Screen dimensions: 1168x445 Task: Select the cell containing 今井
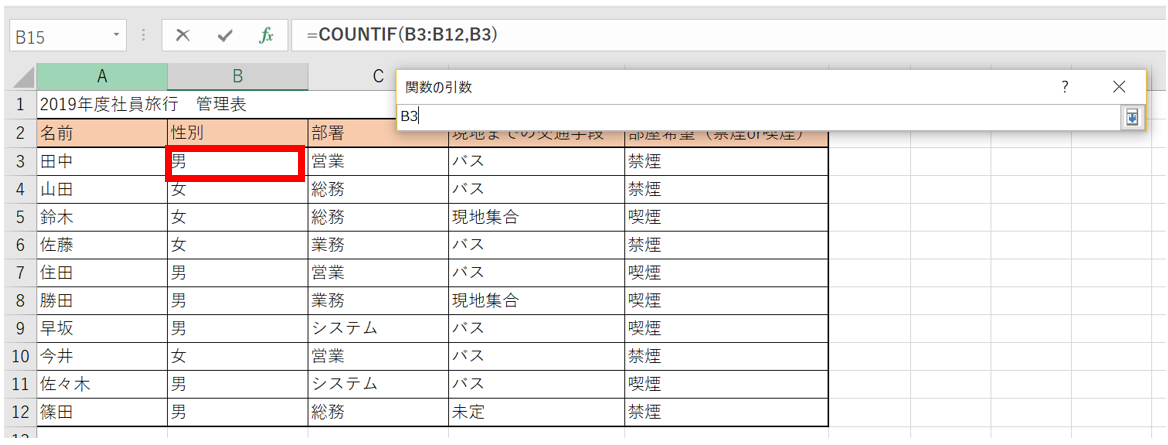(x=102, y=356)
